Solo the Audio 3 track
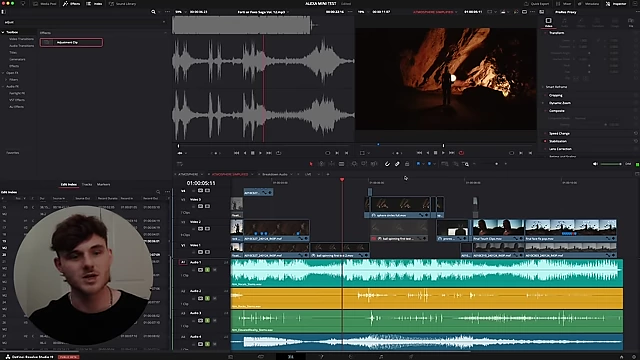 [x=207, y=320]
